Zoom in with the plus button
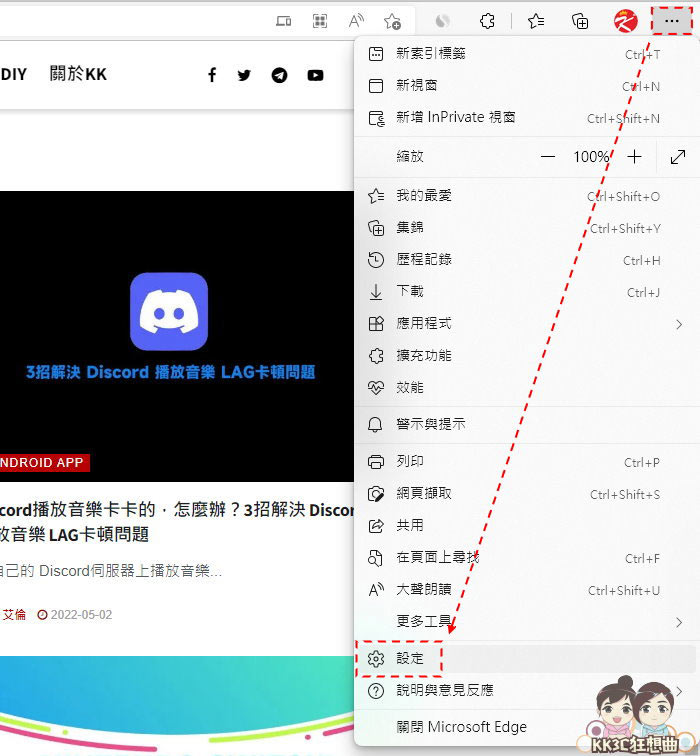700x756 pixels. pyautogui.click(x=634, y=157)
